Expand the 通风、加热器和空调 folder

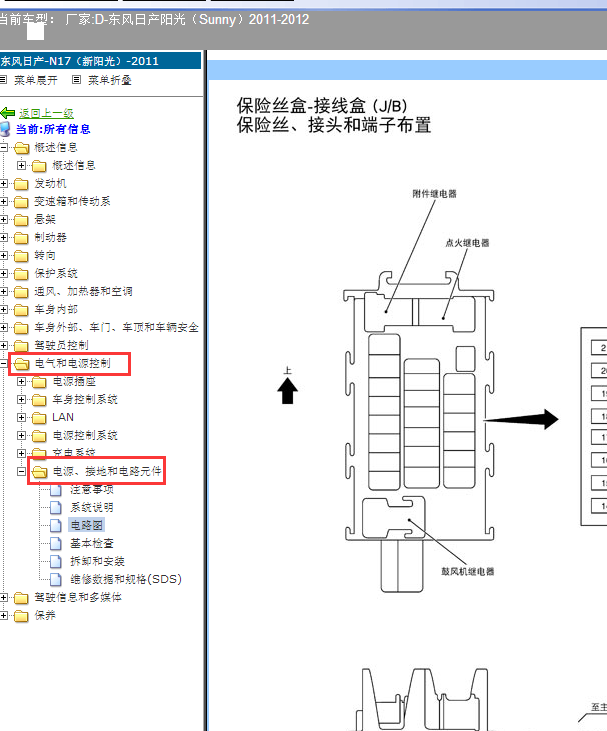coord(3,291)
